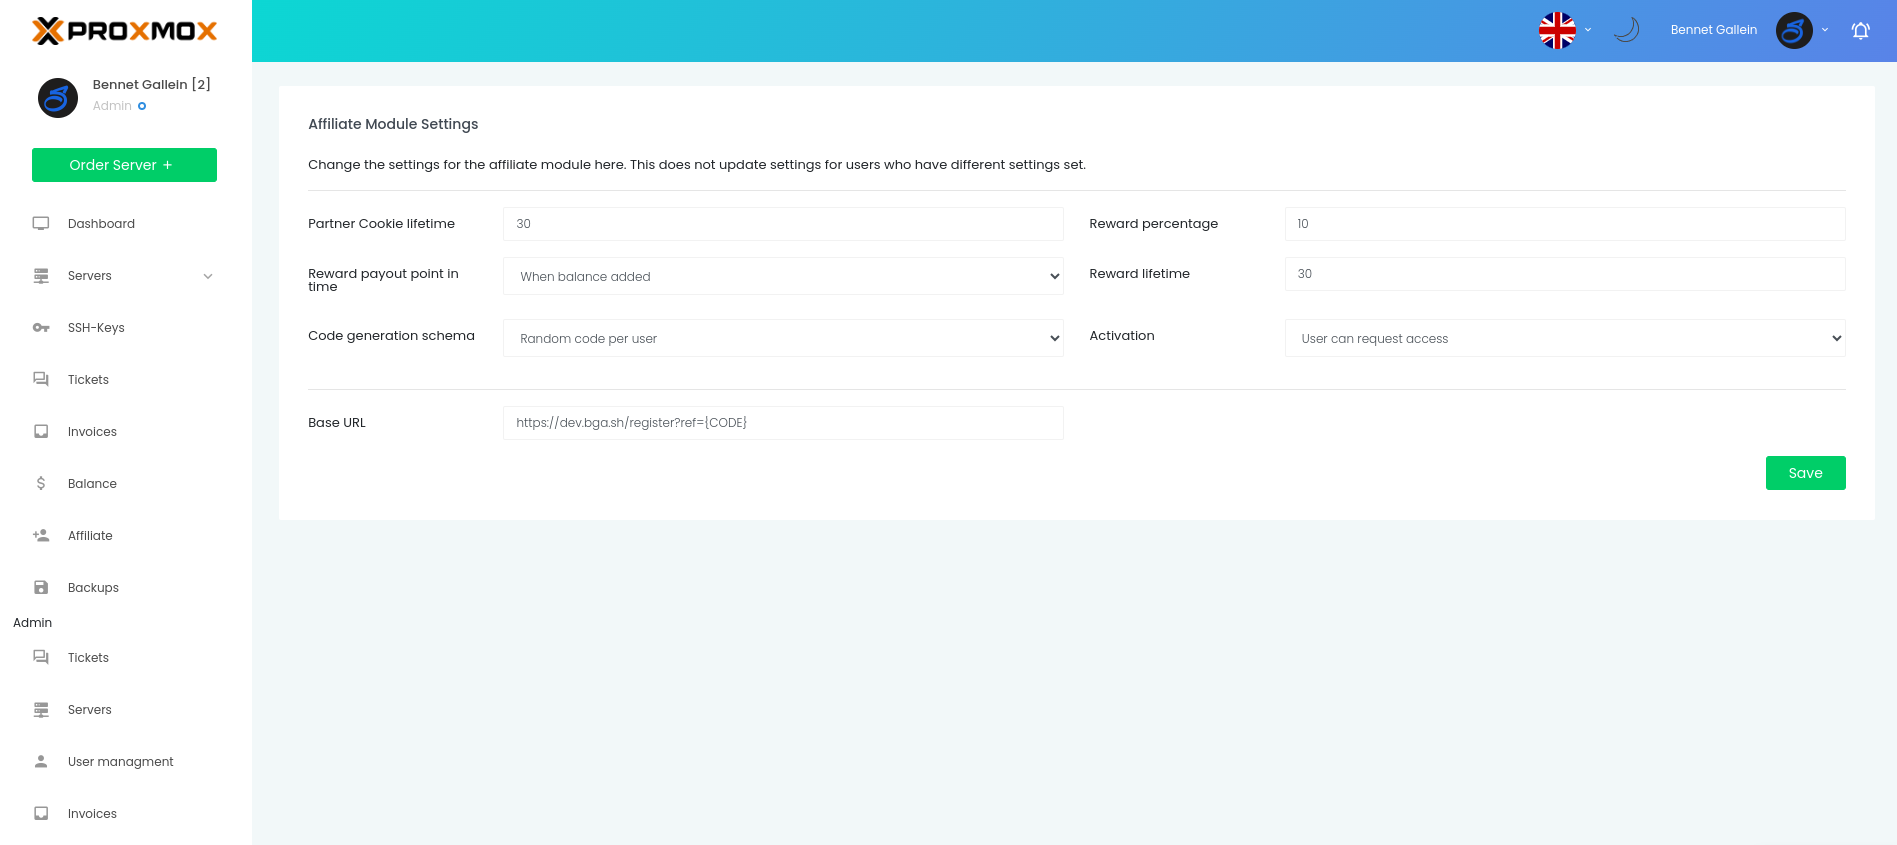Open the notifications bell icon

[1860, 31]
